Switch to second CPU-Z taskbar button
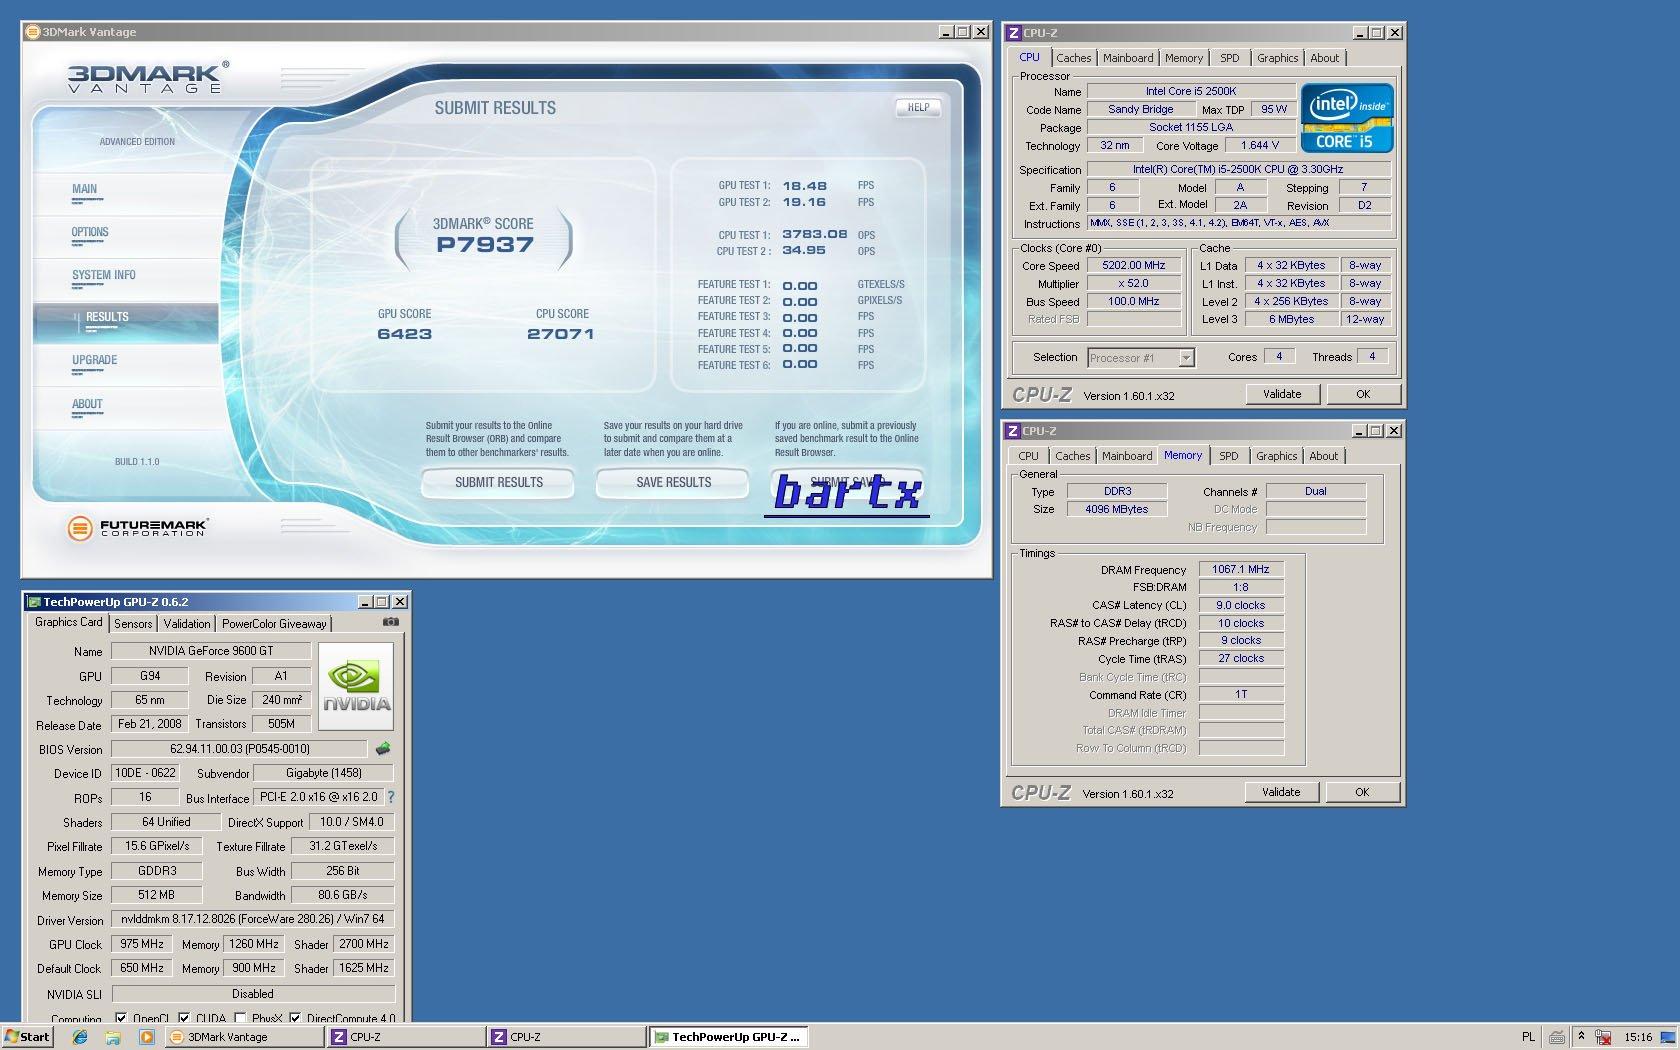The width and height of the screenshot is (1680, 1050). (566, 1037)
